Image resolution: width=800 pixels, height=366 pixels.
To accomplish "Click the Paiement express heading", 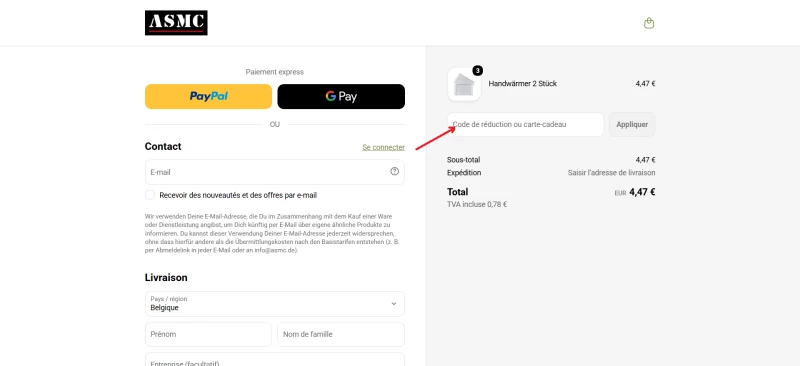I will point(274,72).
